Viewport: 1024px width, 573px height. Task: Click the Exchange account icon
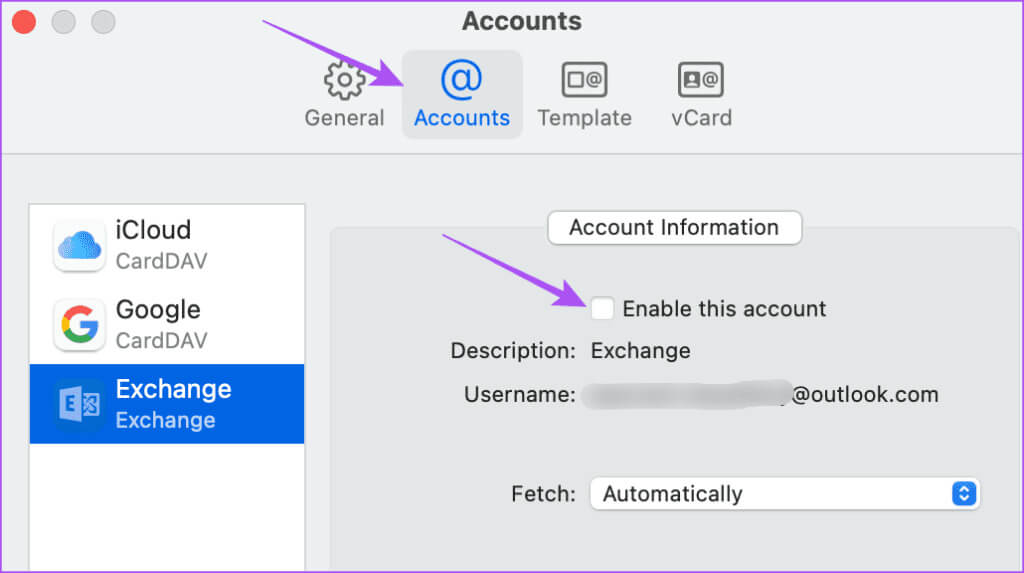tap(79, 404)
